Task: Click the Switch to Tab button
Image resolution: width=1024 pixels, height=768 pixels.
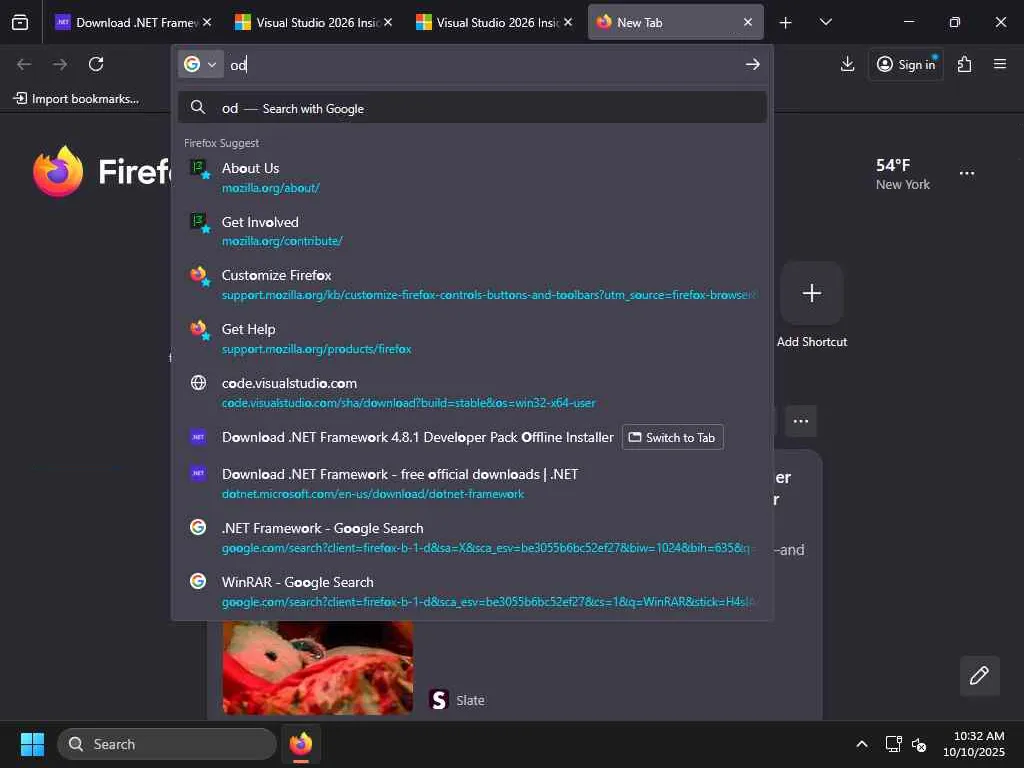Action: point(672,438)
